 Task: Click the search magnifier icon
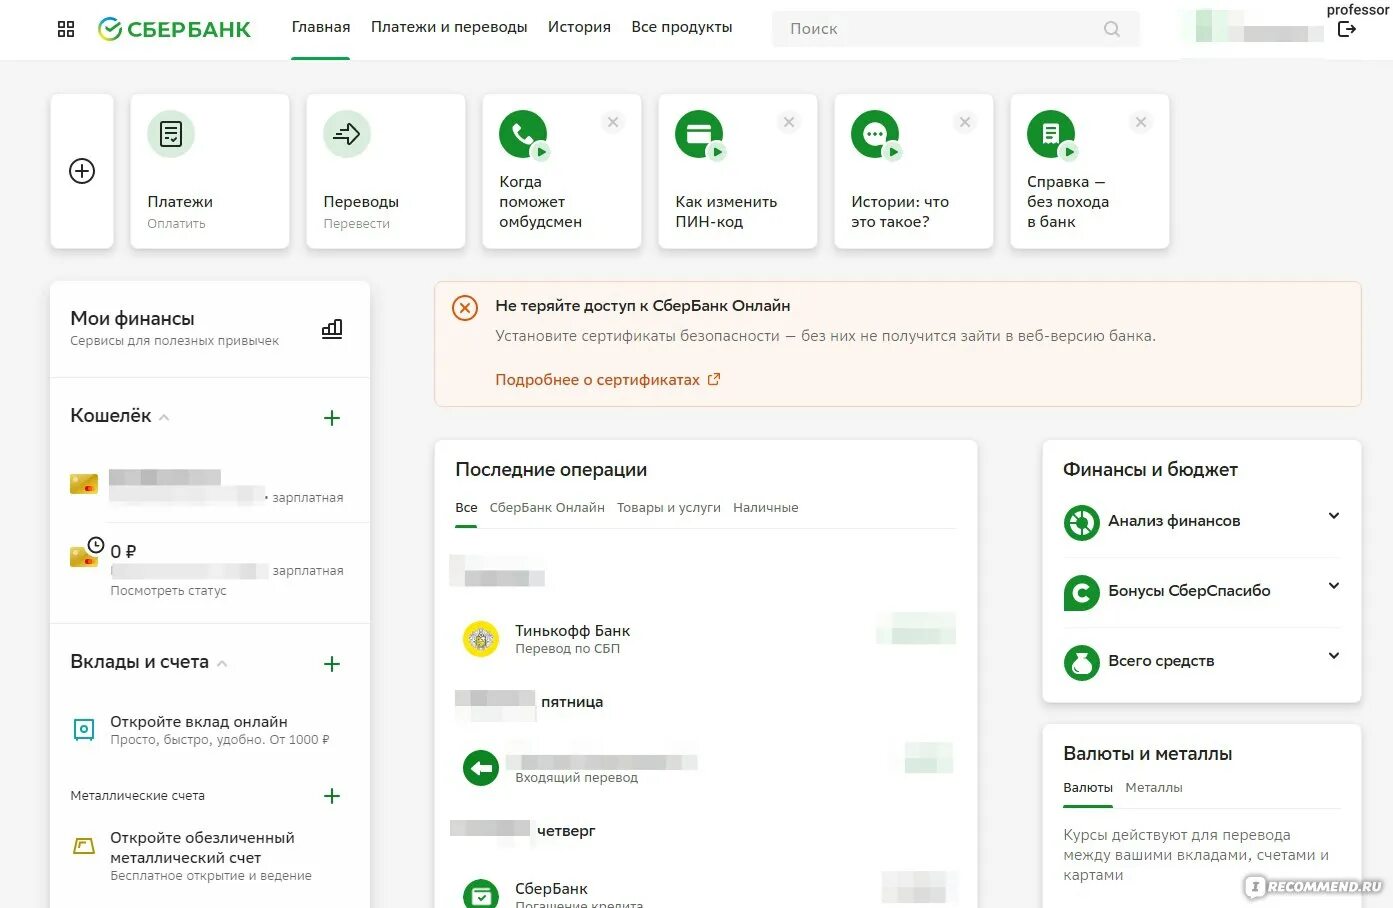1112,29
